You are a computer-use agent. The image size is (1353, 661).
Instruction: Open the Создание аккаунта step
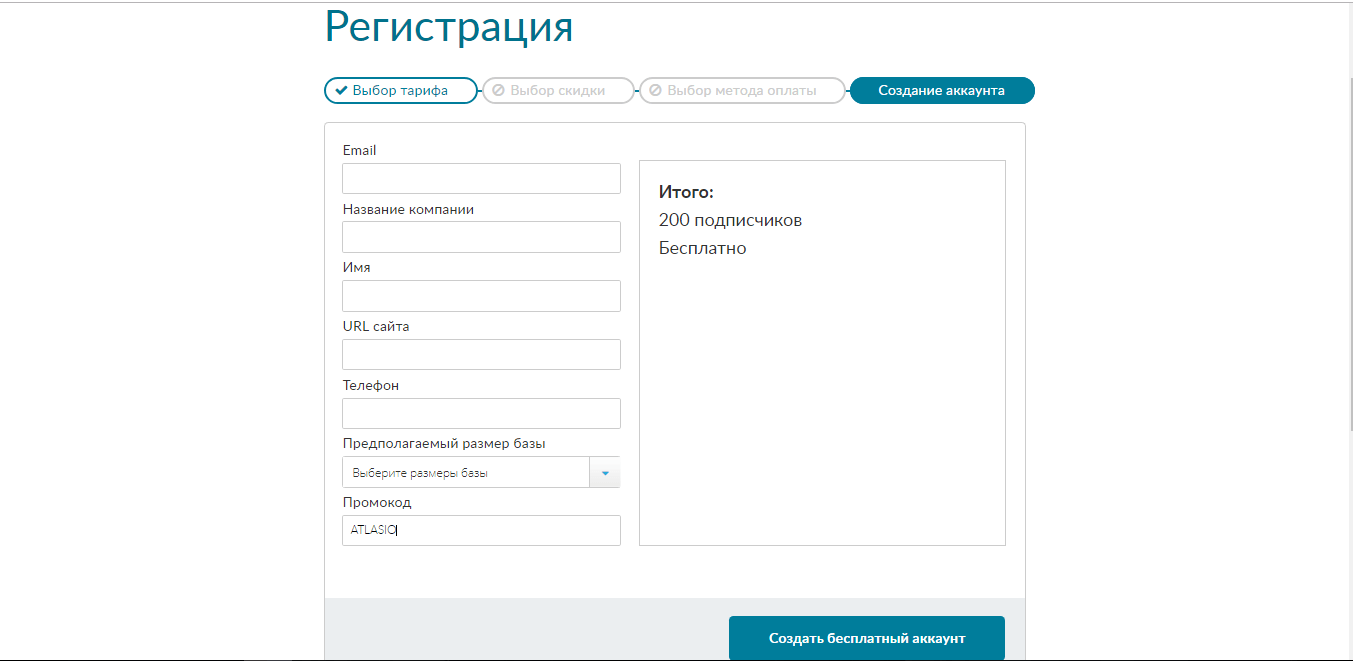tap(941, 91)
